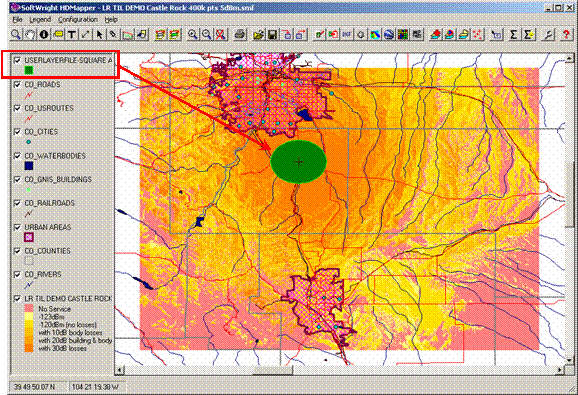The width and height of the screenshot is (578, 395).
Task: Click the colored grid icon
Action: point(403,35)
